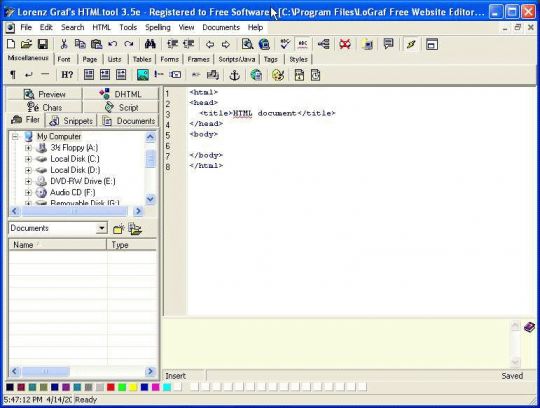Open the File menu
The height and width of the screenshot is (408, 540).
[x=26, y=27]
